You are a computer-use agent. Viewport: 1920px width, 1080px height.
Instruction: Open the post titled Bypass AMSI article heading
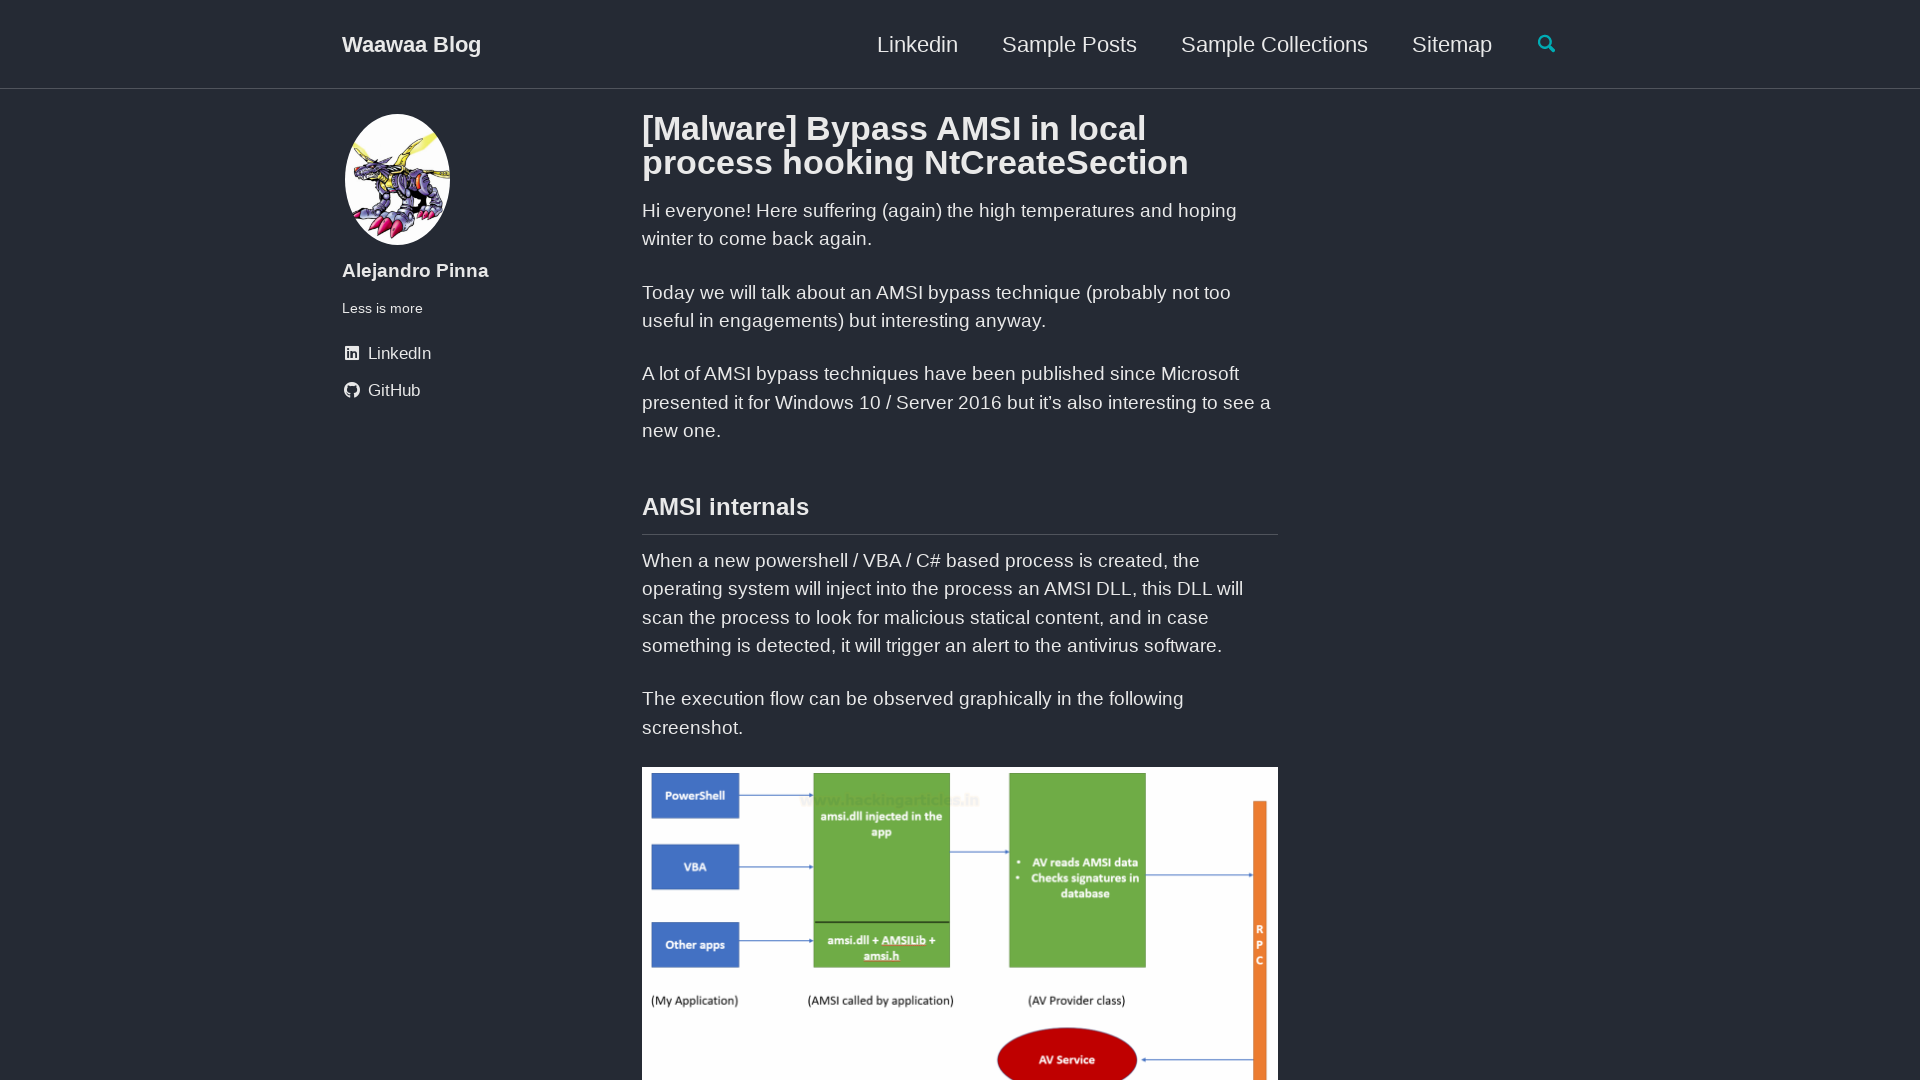(914, 145)
